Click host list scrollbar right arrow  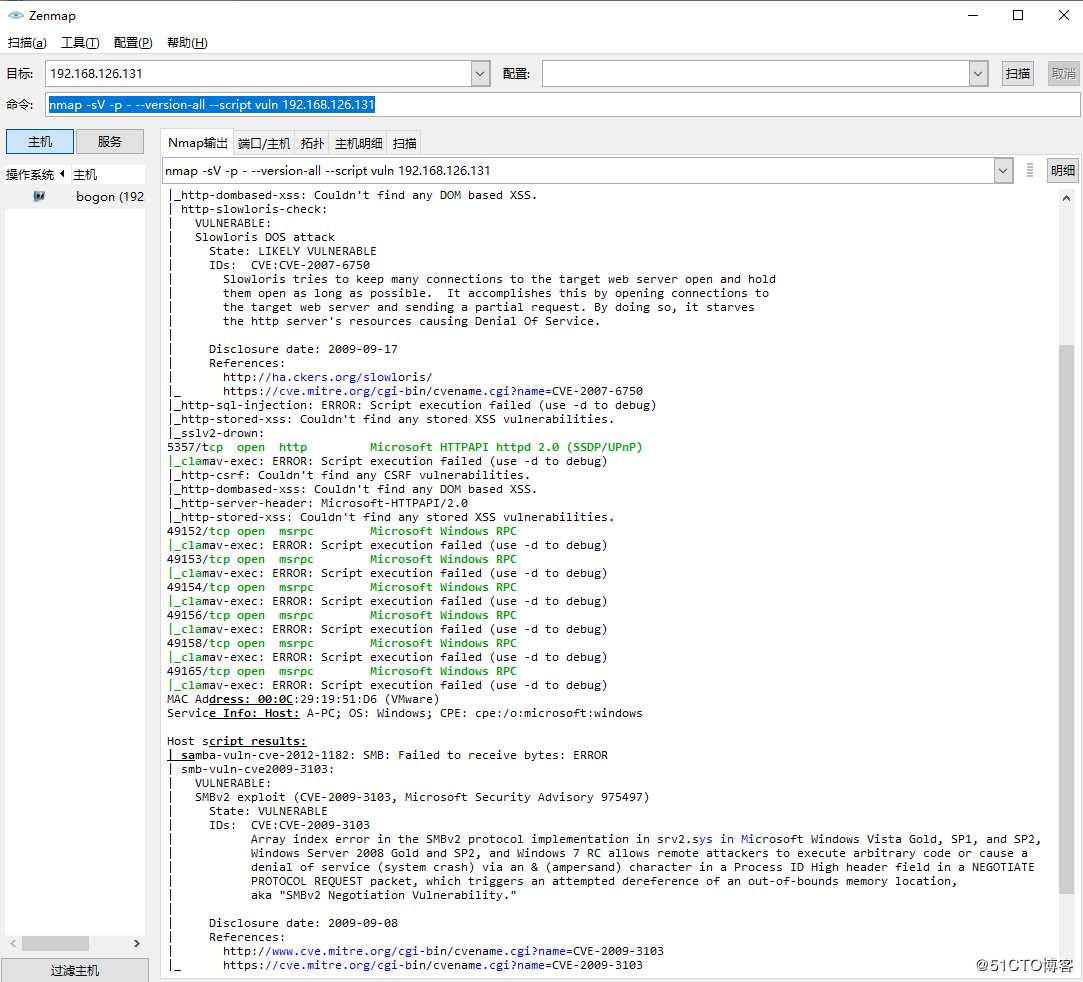(x=137, y=943)
